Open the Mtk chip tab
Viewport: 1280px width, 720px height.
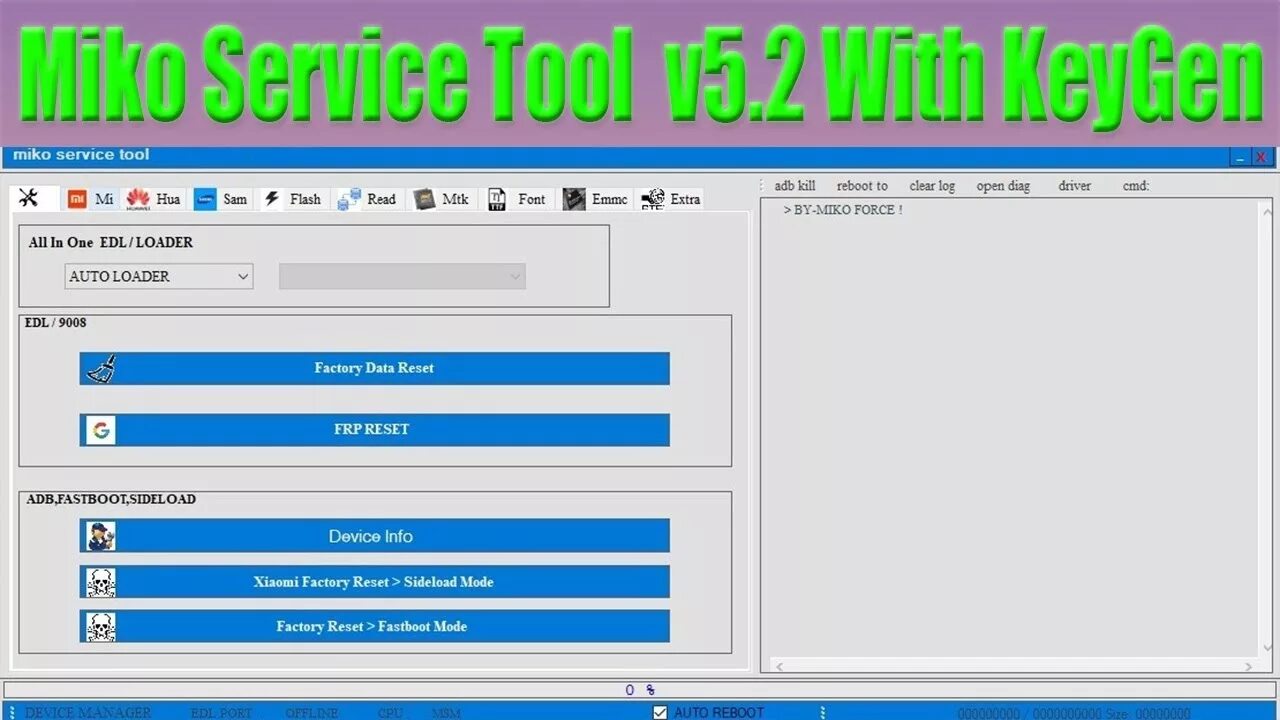tap(441, 199)
